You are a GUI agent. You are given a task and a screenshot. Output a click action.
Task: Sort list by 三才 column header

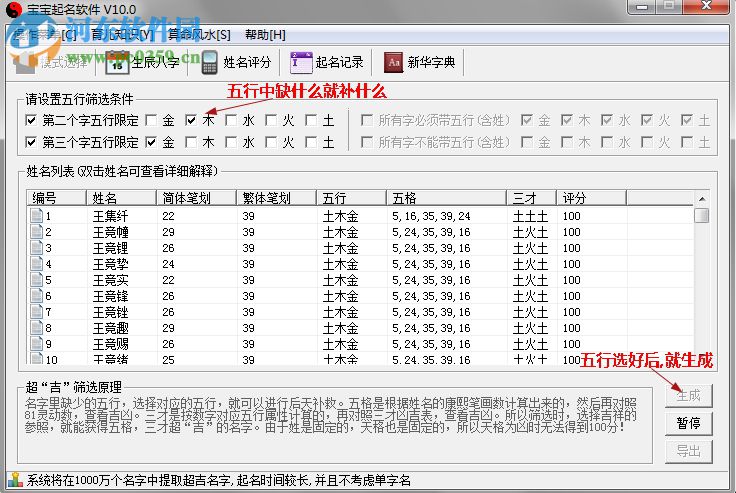pos(531,198)
